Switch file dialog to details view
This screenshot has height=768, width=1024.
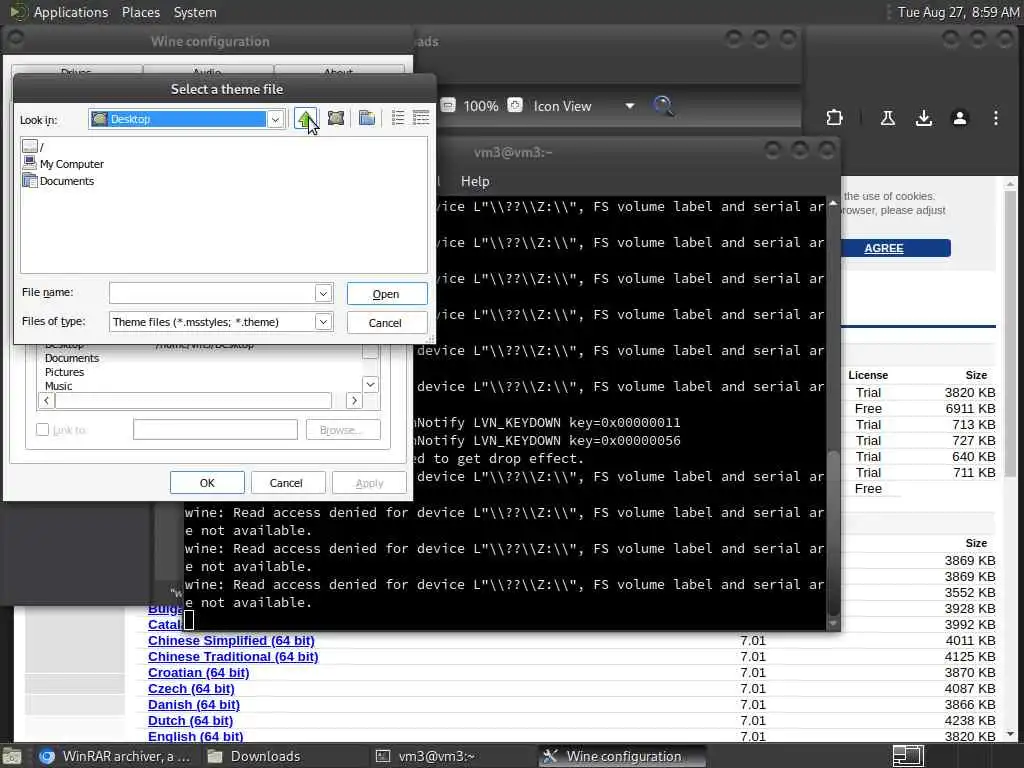[421, 118]
